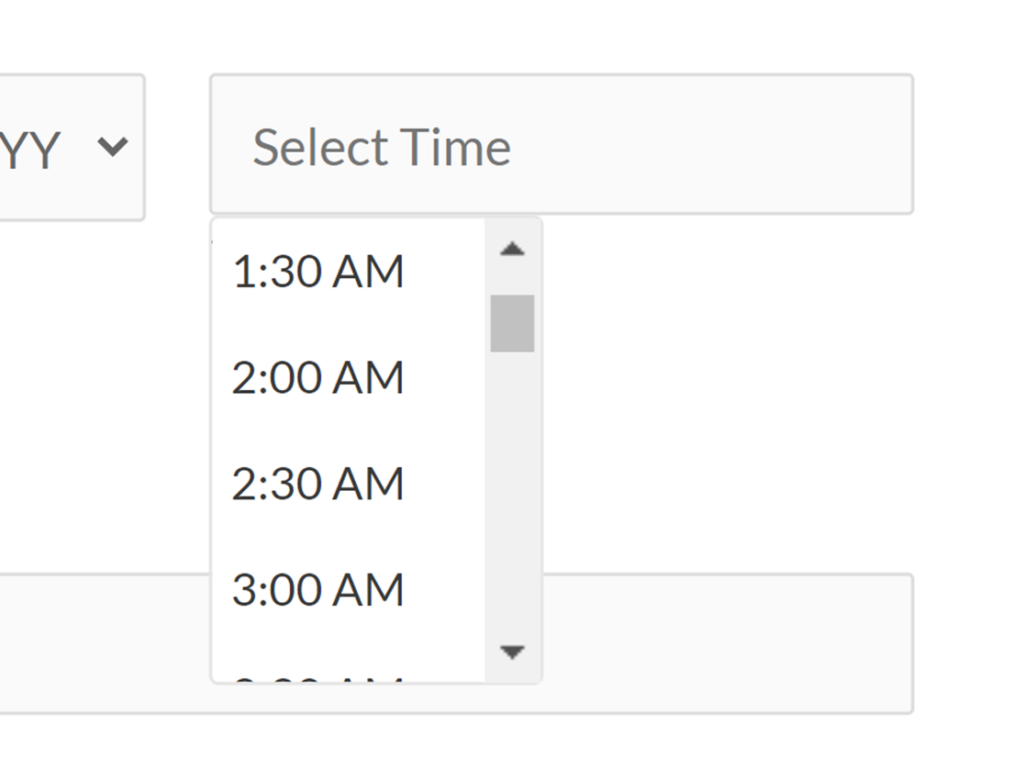Screen dimensions: 1024x781
Task: Click the chevron on the YY dropdown
Action: 113,147
